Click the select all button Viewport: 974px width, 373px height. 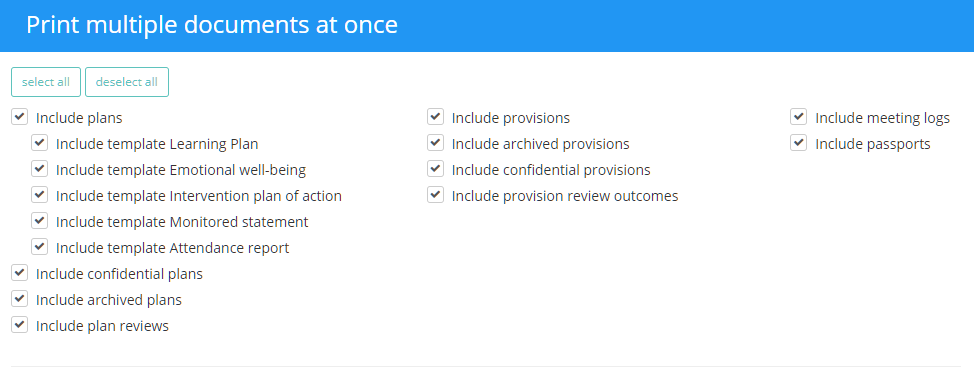pyautogui.click(x=46, y=82)
